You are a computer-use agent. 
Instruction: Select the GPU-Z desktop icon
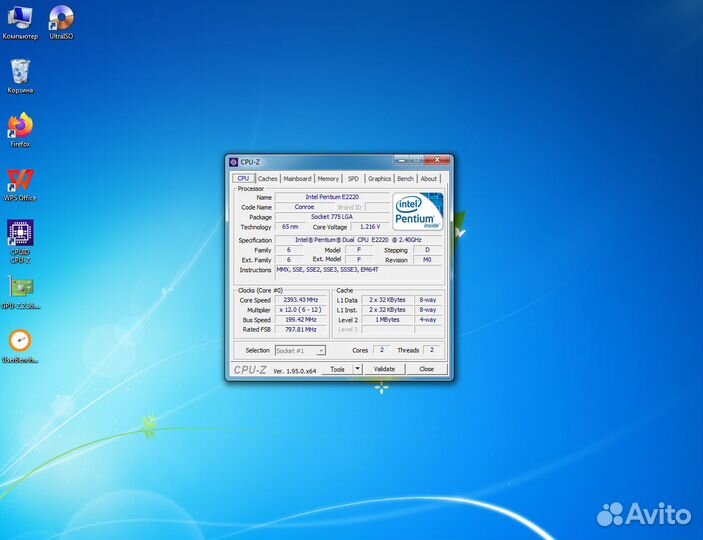[21, 292]
